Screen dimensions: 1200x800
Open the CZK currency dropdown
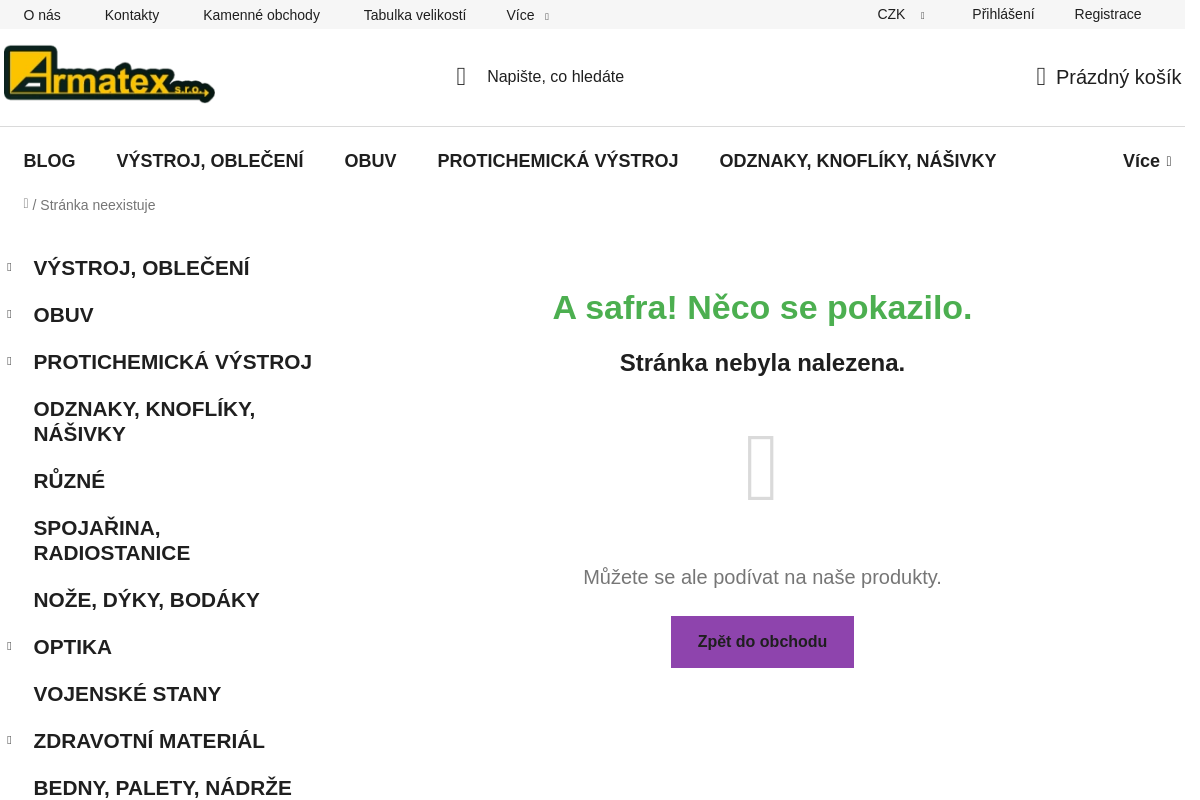[x=900, y=15]
